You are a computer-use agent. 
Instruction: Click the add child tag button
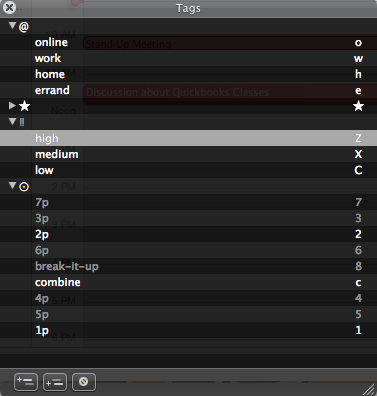55,382
